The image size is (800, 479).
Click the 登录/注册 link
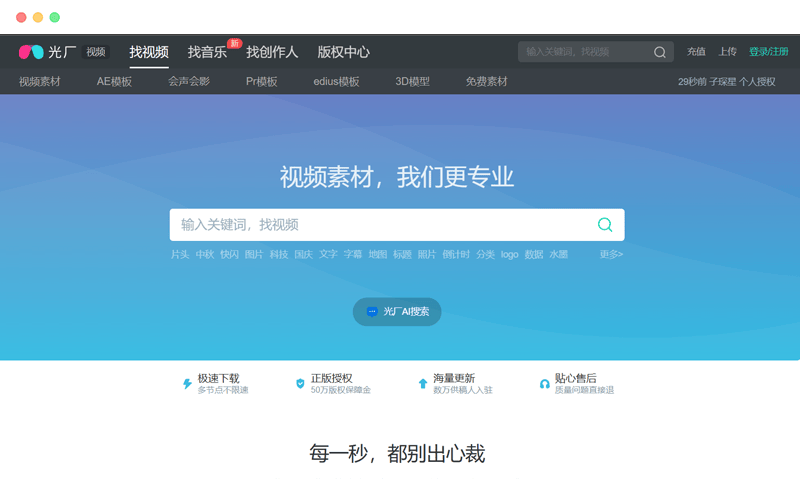pyautogui.click(x=768, y=52)
